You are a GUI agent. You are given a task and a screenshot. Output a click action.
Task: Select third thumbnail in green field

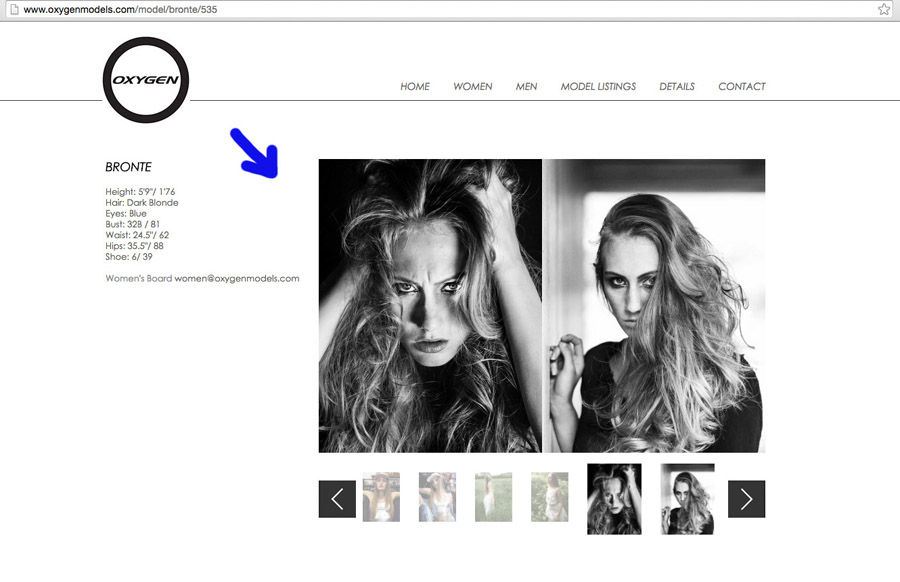tap(493, 497)
